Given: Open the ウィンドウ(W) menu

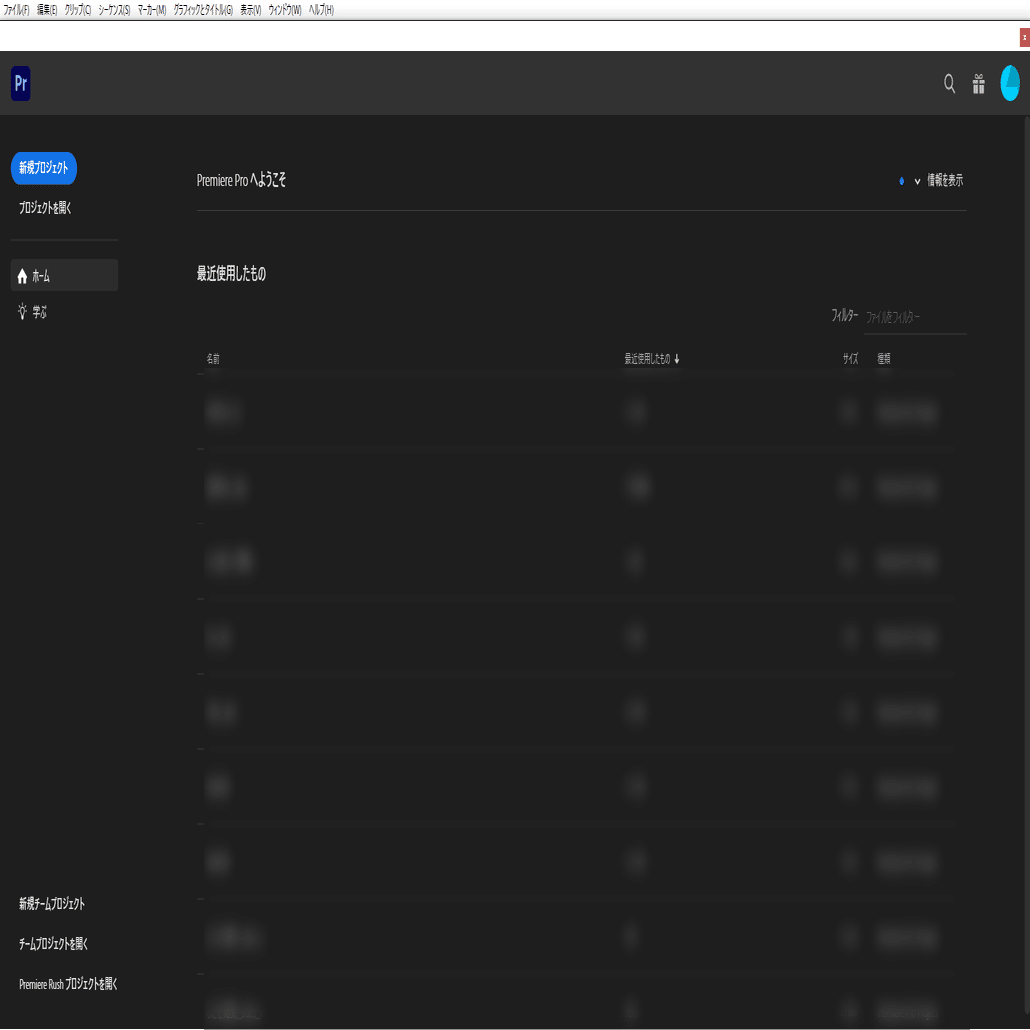Looking at the screenshot, I should pos(284,10).
